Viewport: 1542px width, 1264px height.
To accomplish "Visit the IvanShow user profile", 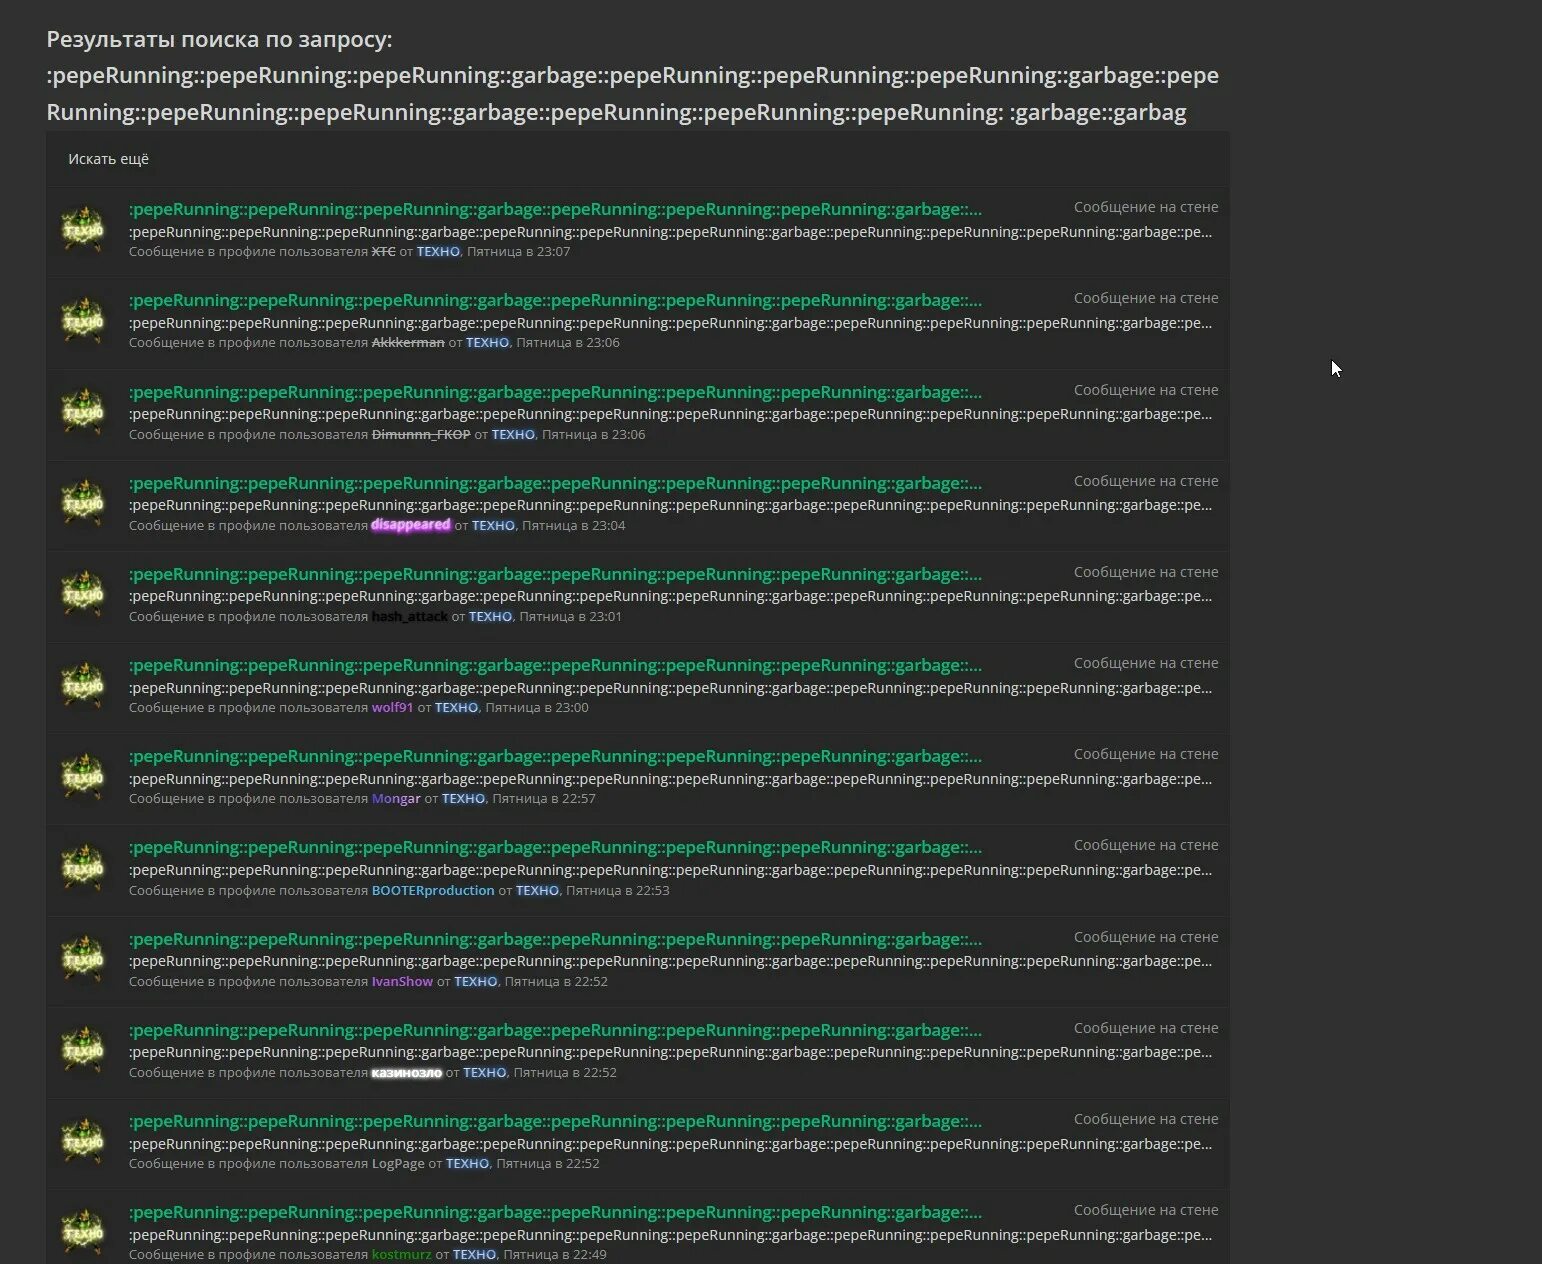I will pos(402,982).
